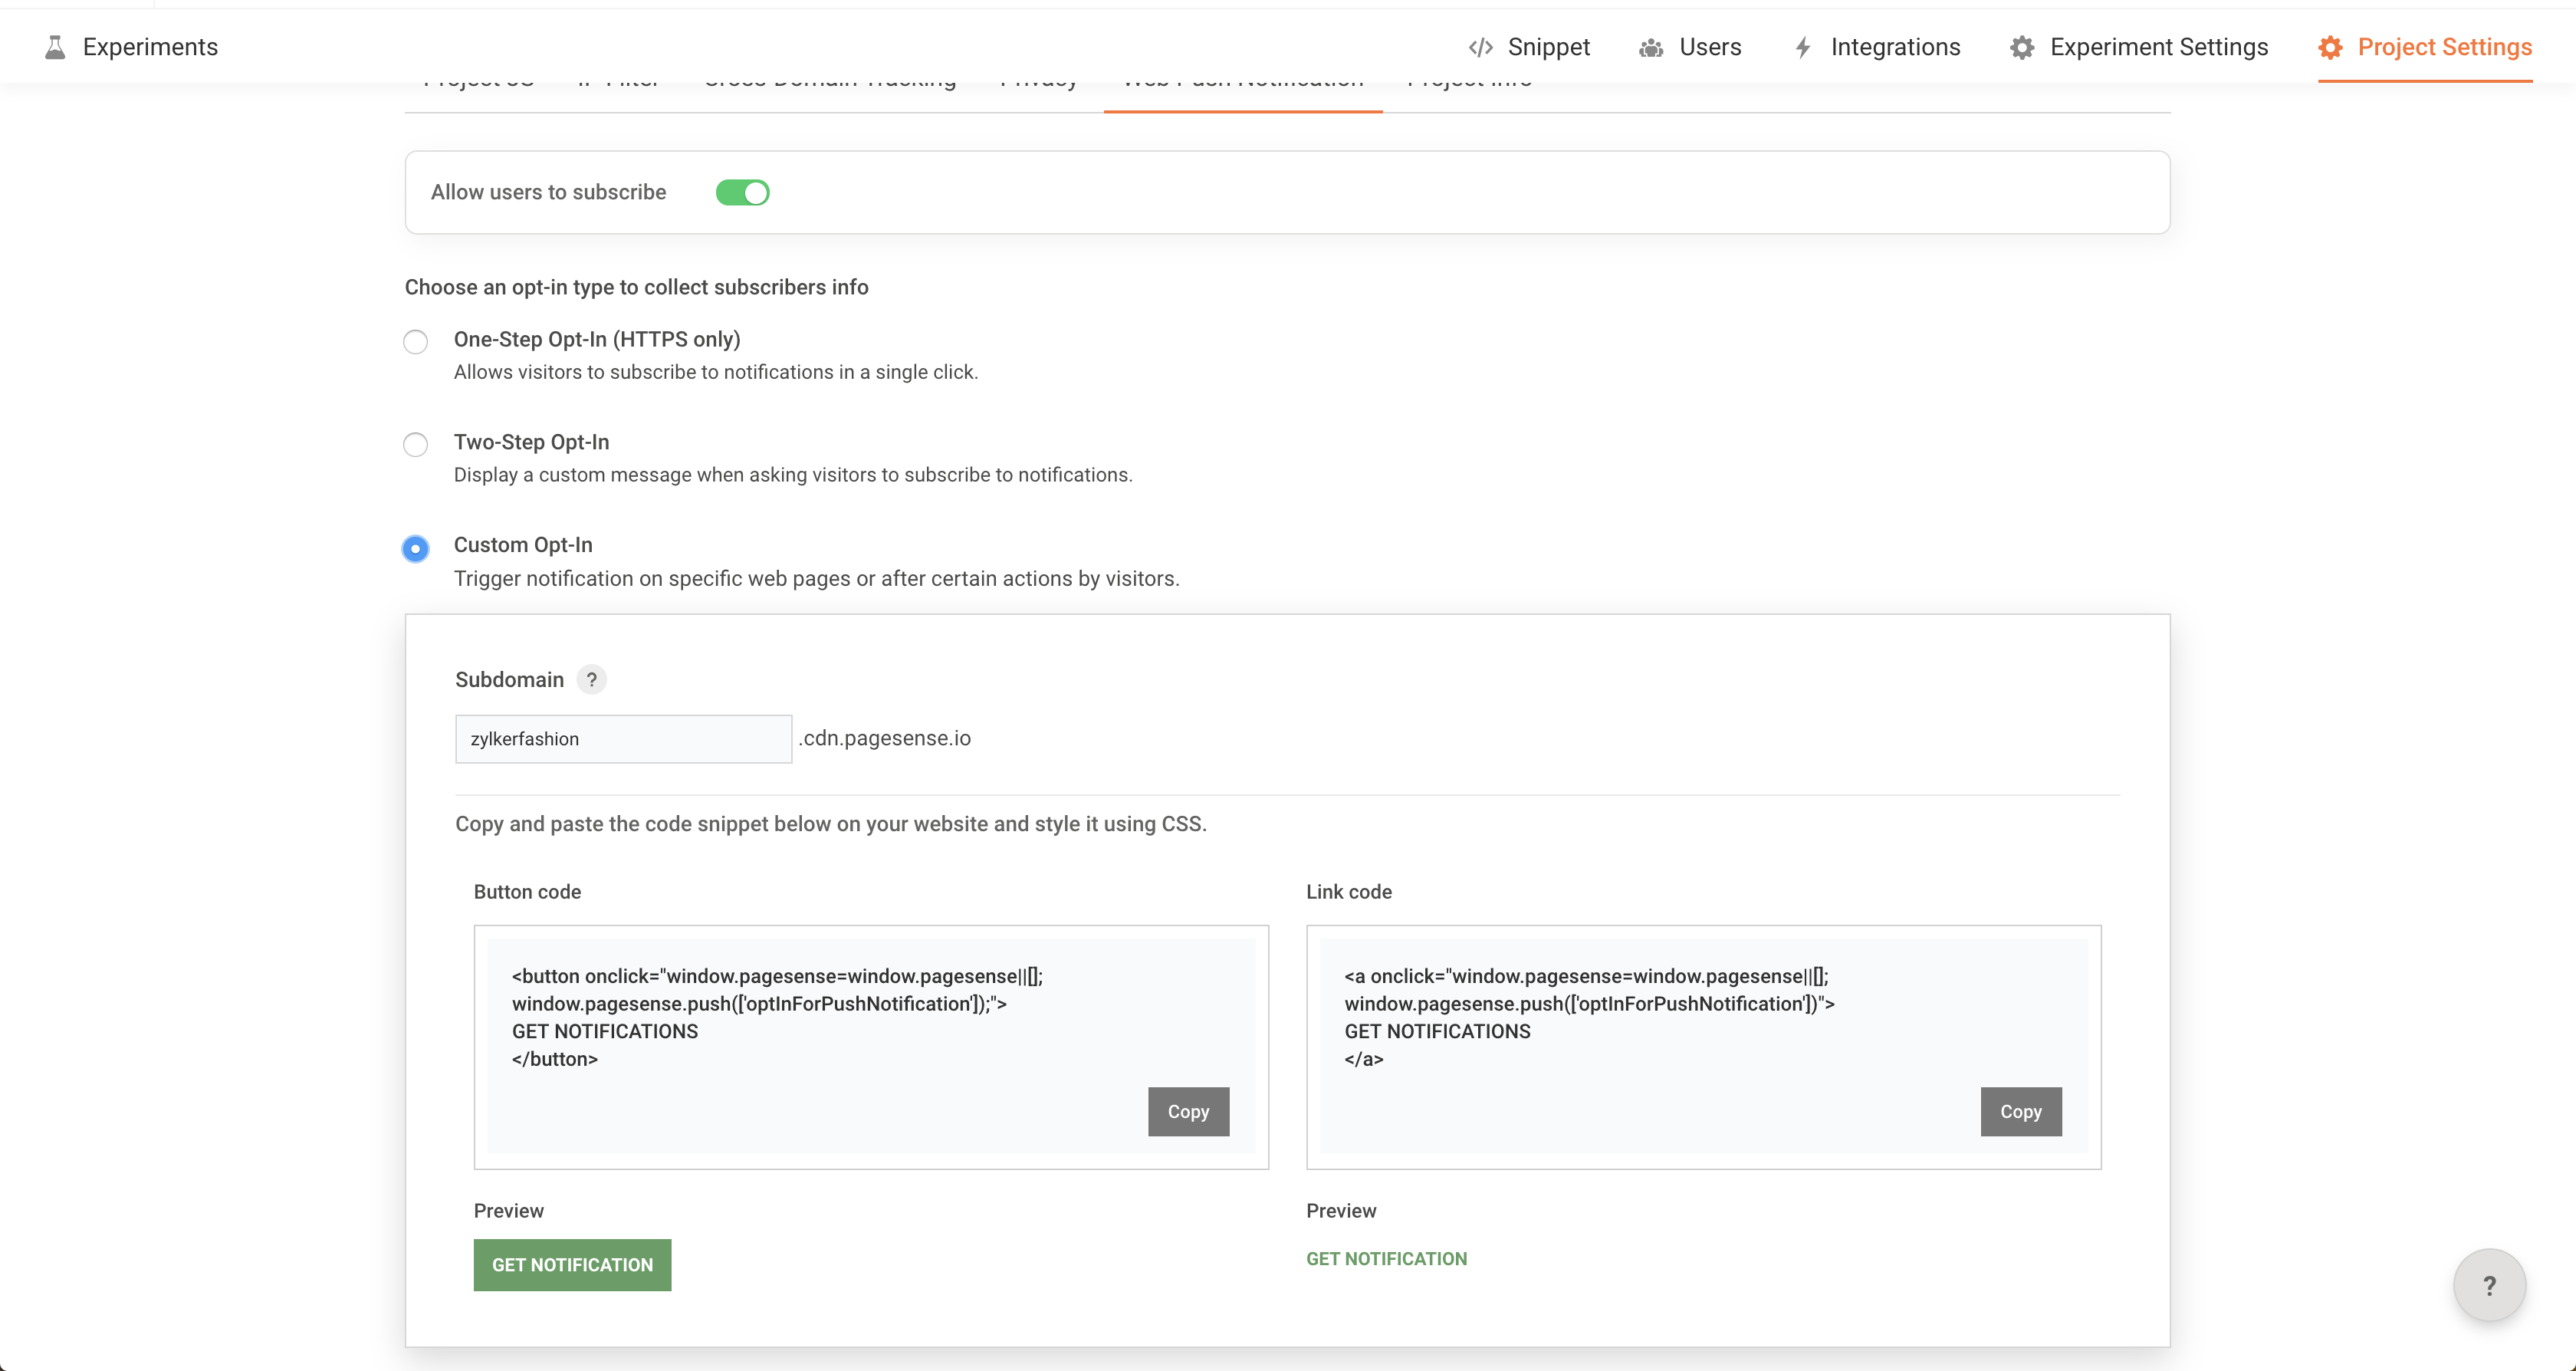Click the Integrations lightning bolt icon

point(1802,47)
